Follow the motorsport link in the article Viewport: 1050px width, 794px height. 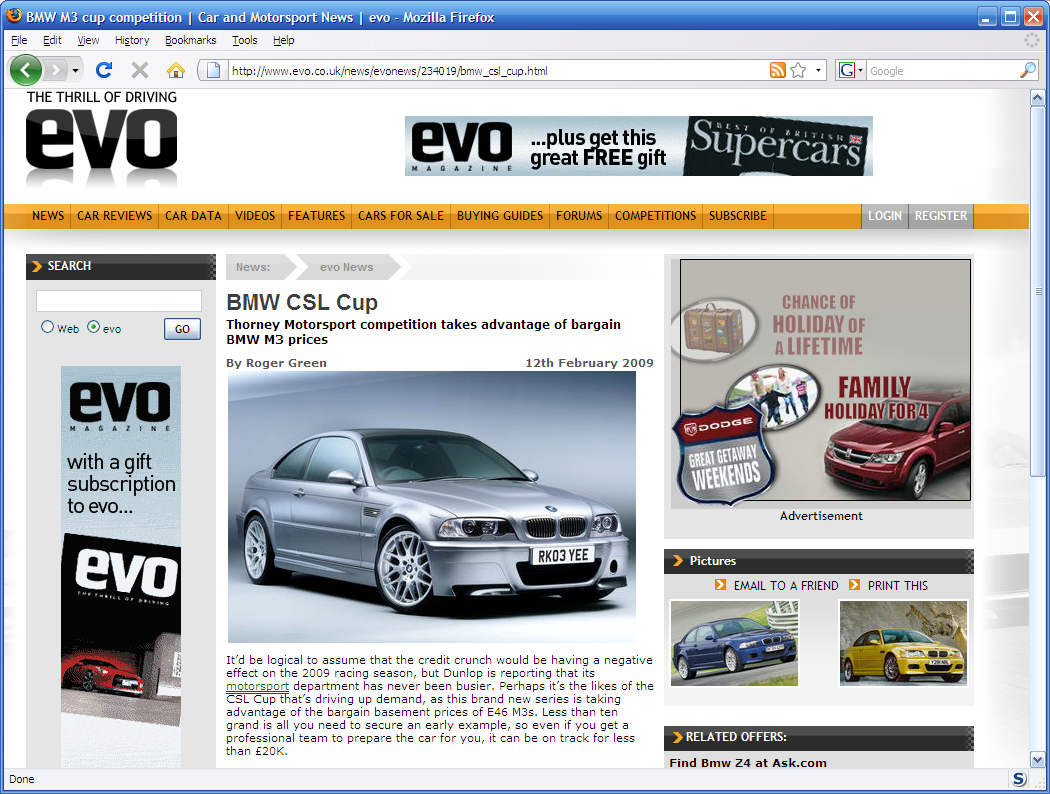pos(257,686)
